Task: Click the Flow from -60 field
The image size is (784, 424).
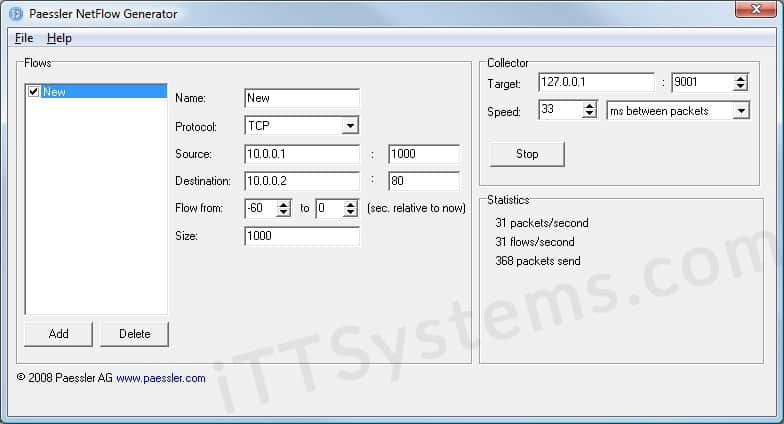Action: pos(261,208)
